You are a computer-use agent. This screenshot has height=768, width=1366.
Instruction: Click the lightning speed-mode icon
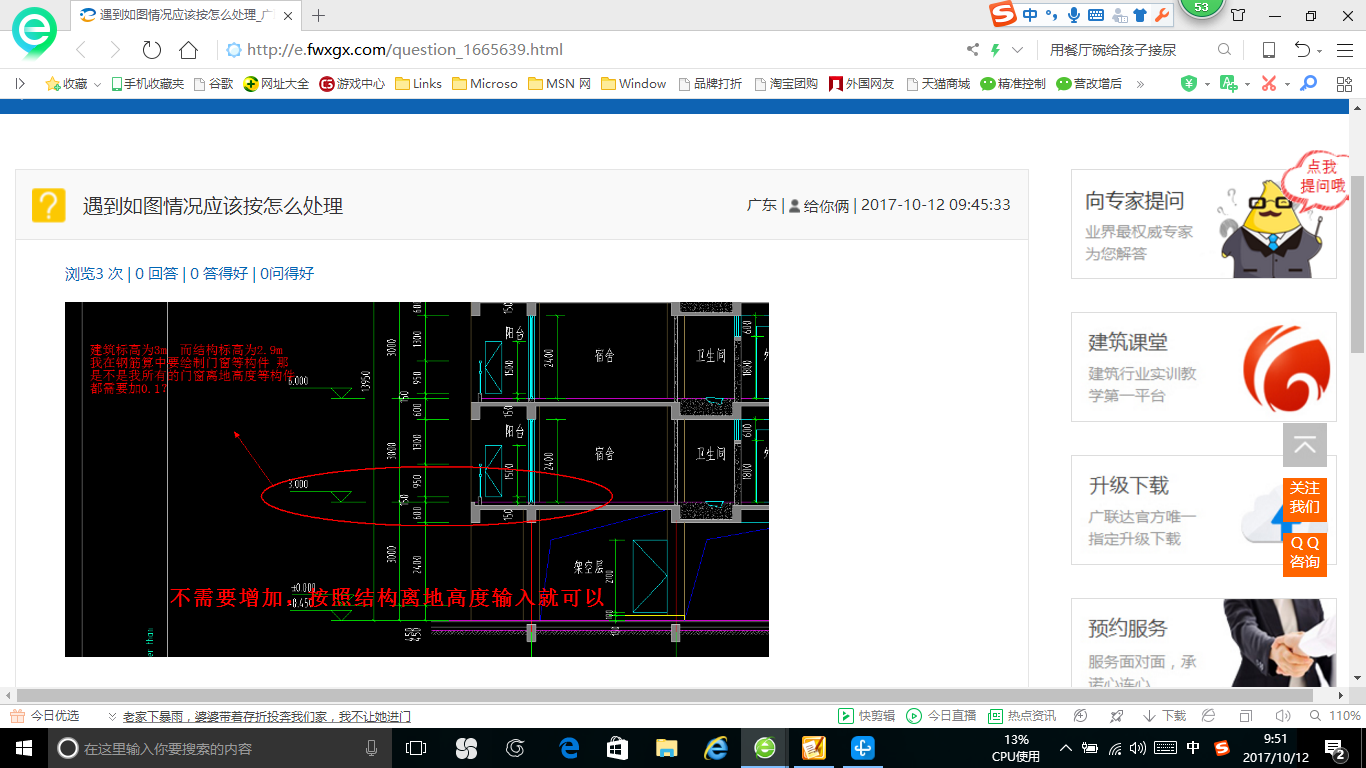point(995,50)
